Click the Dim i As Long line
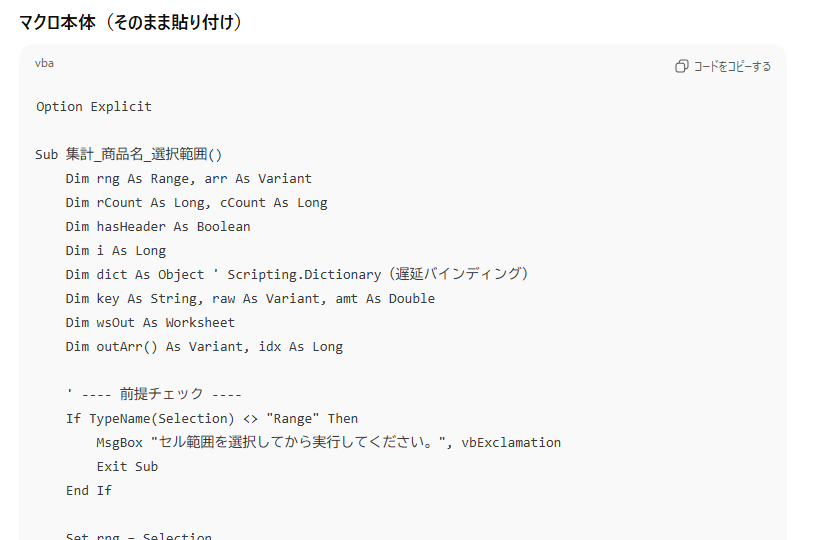The width and height of the screenshot is (825, 540). (116, 250)
